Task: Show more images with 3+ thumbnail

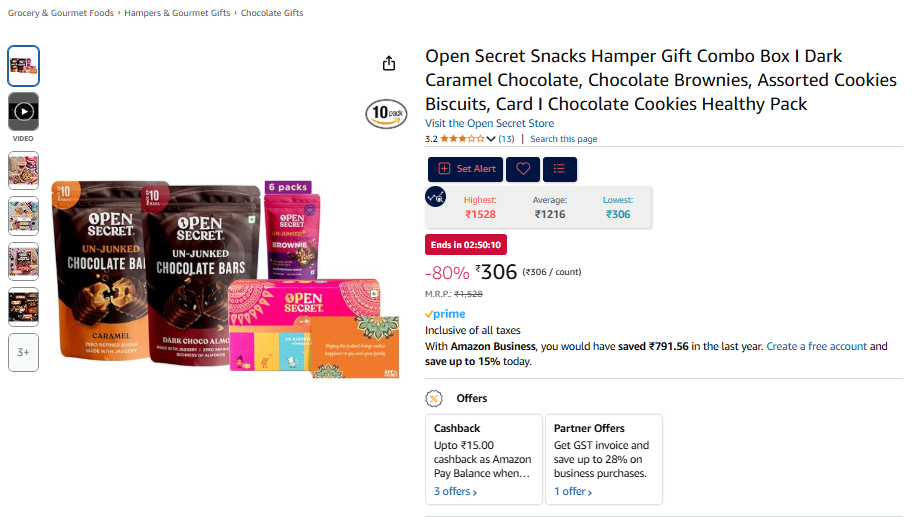Action: pyautogui.click(x=23, y=352)
